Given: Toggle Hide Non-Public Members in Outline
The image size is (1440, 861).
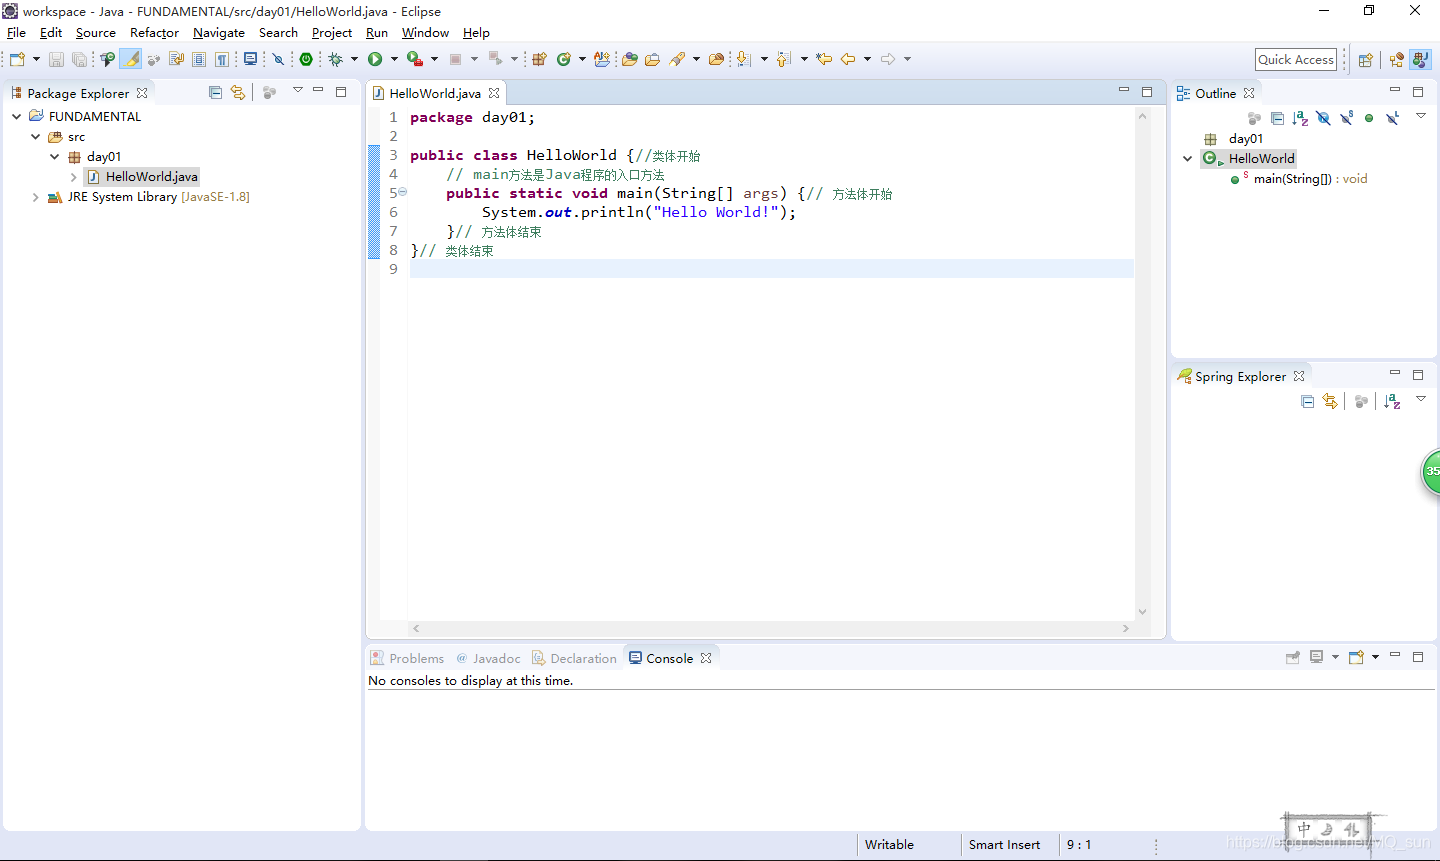Looking at the screenshot, I should tap(1369, 118).
